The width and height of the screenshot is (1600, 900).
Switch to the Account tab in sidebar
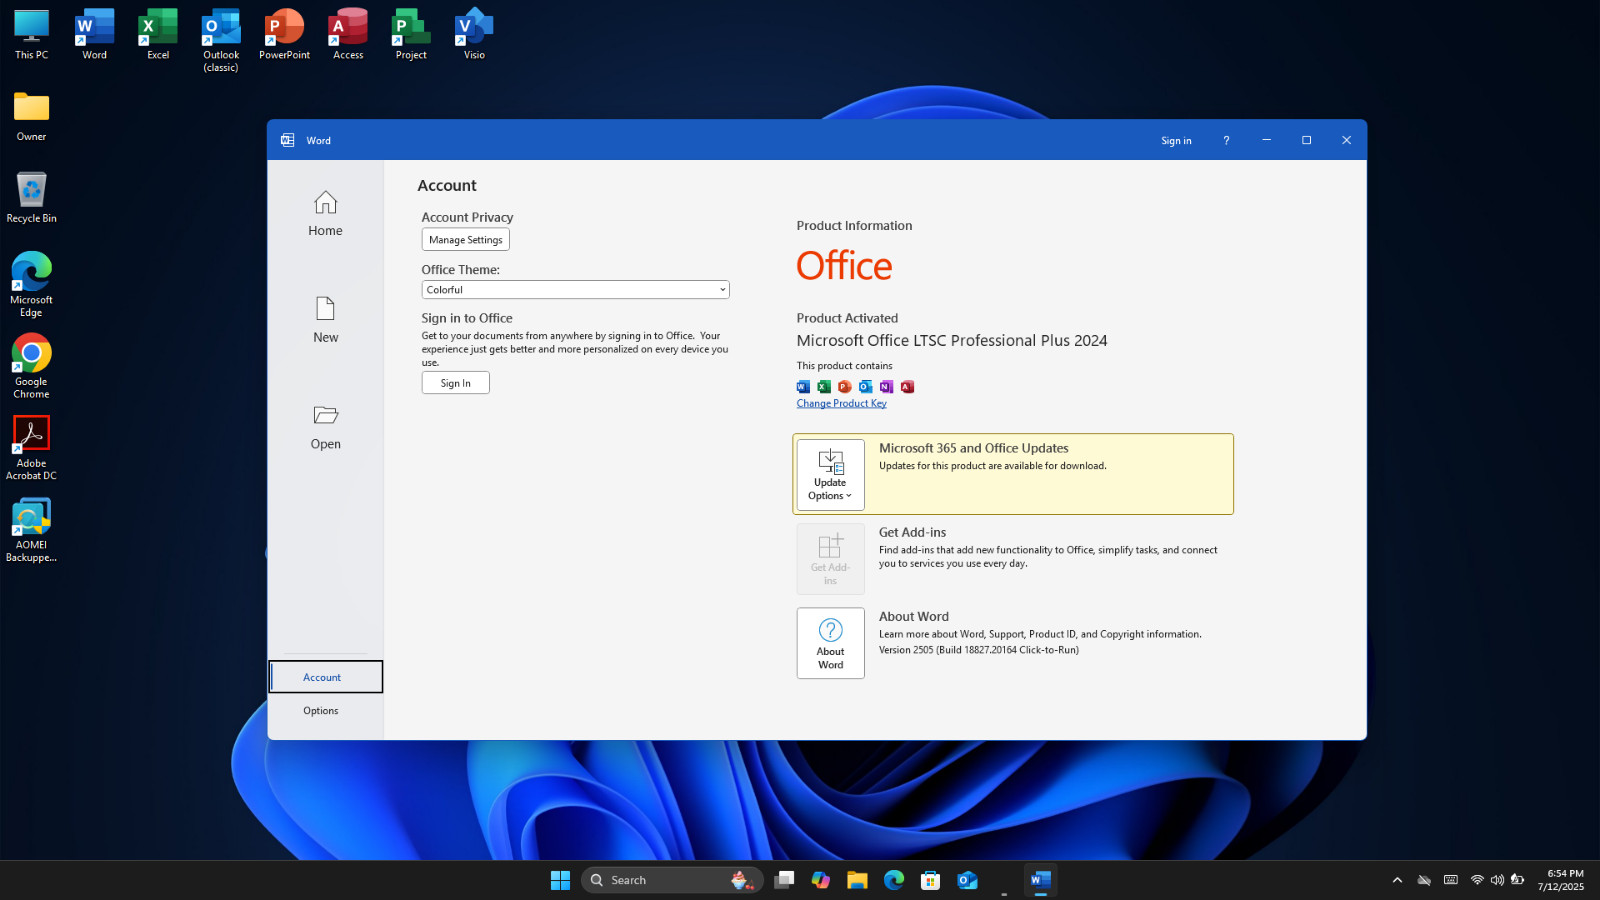(325, 677)
